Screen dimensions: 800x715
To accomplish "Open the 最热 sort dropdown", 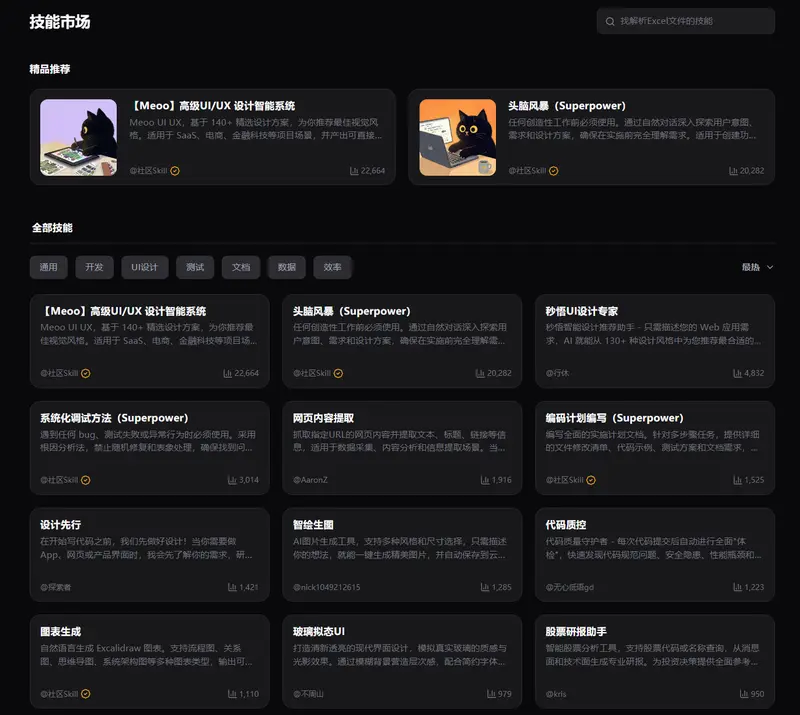I will point(758,267).
